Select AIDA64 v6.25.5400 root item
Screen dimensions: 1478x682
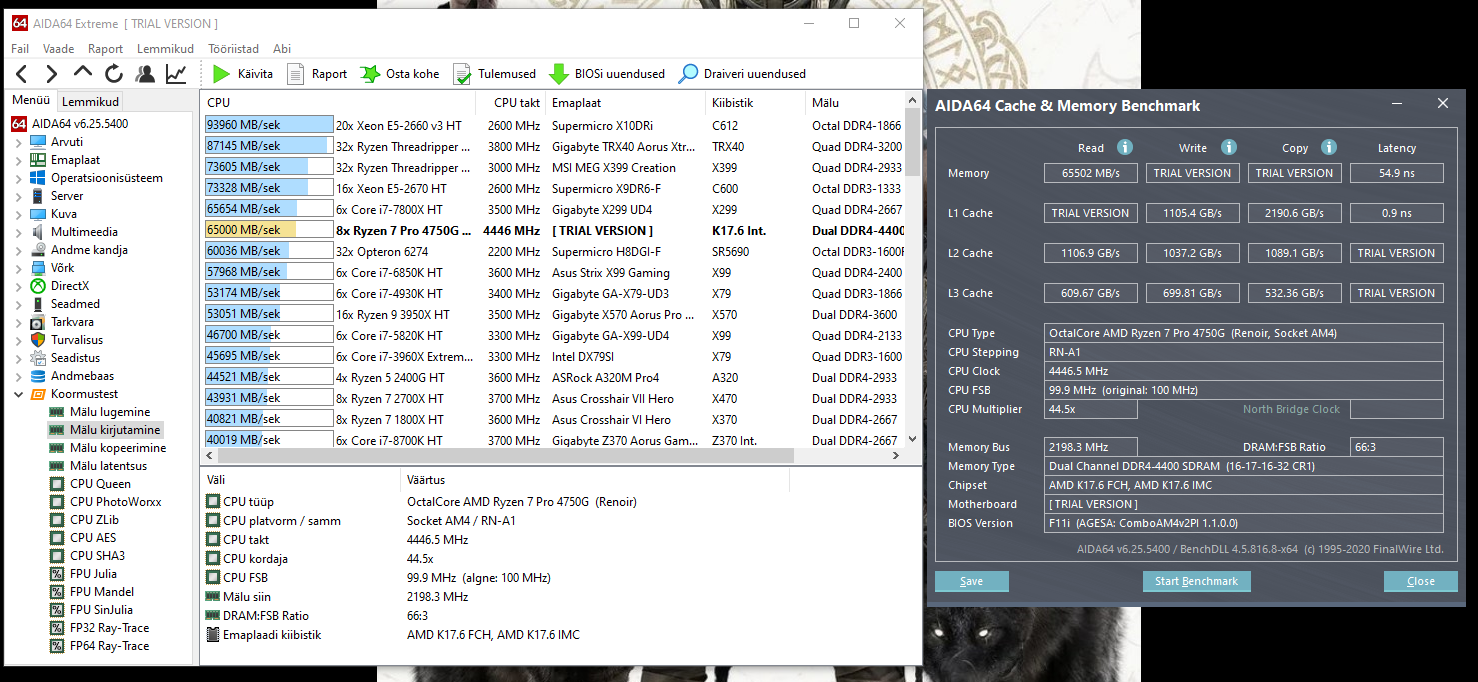point(79,124)
